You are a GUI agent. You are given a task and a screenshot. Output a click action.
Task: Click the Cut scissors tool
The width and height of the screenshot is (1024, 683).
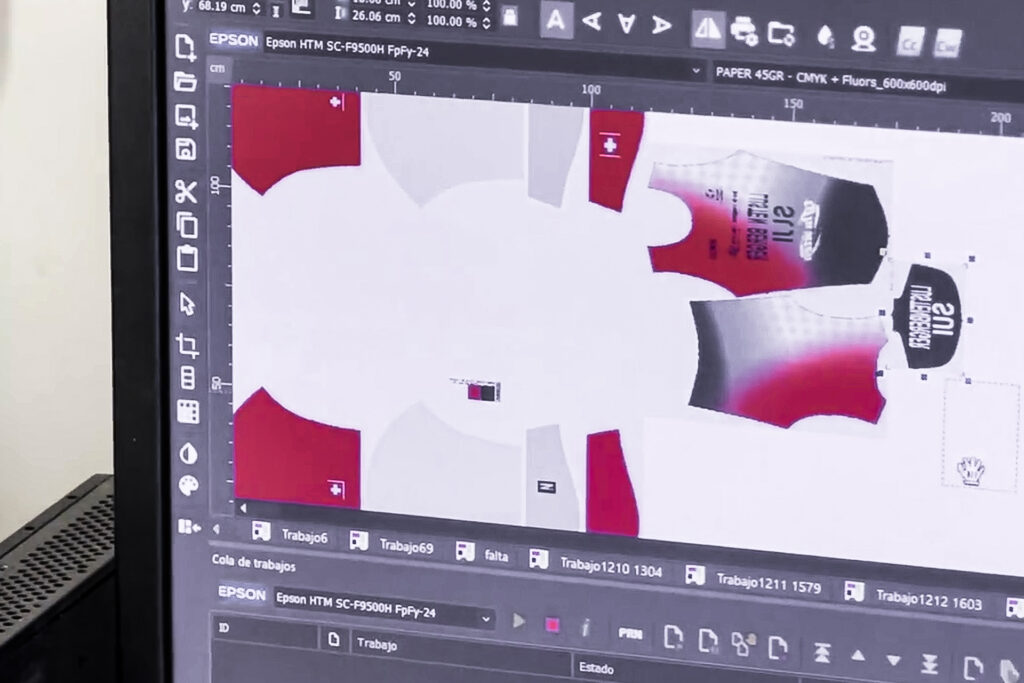(x=186, y=192)
